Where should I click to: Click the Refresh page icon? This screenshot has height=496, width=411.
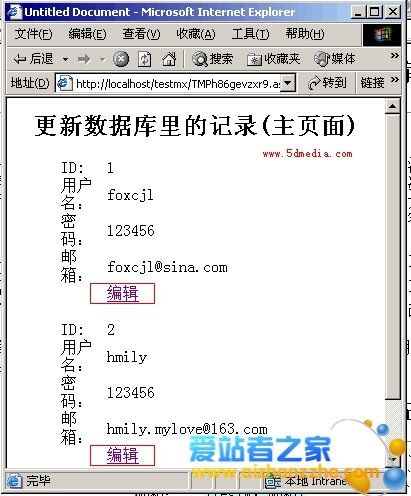tap(145, 59)
